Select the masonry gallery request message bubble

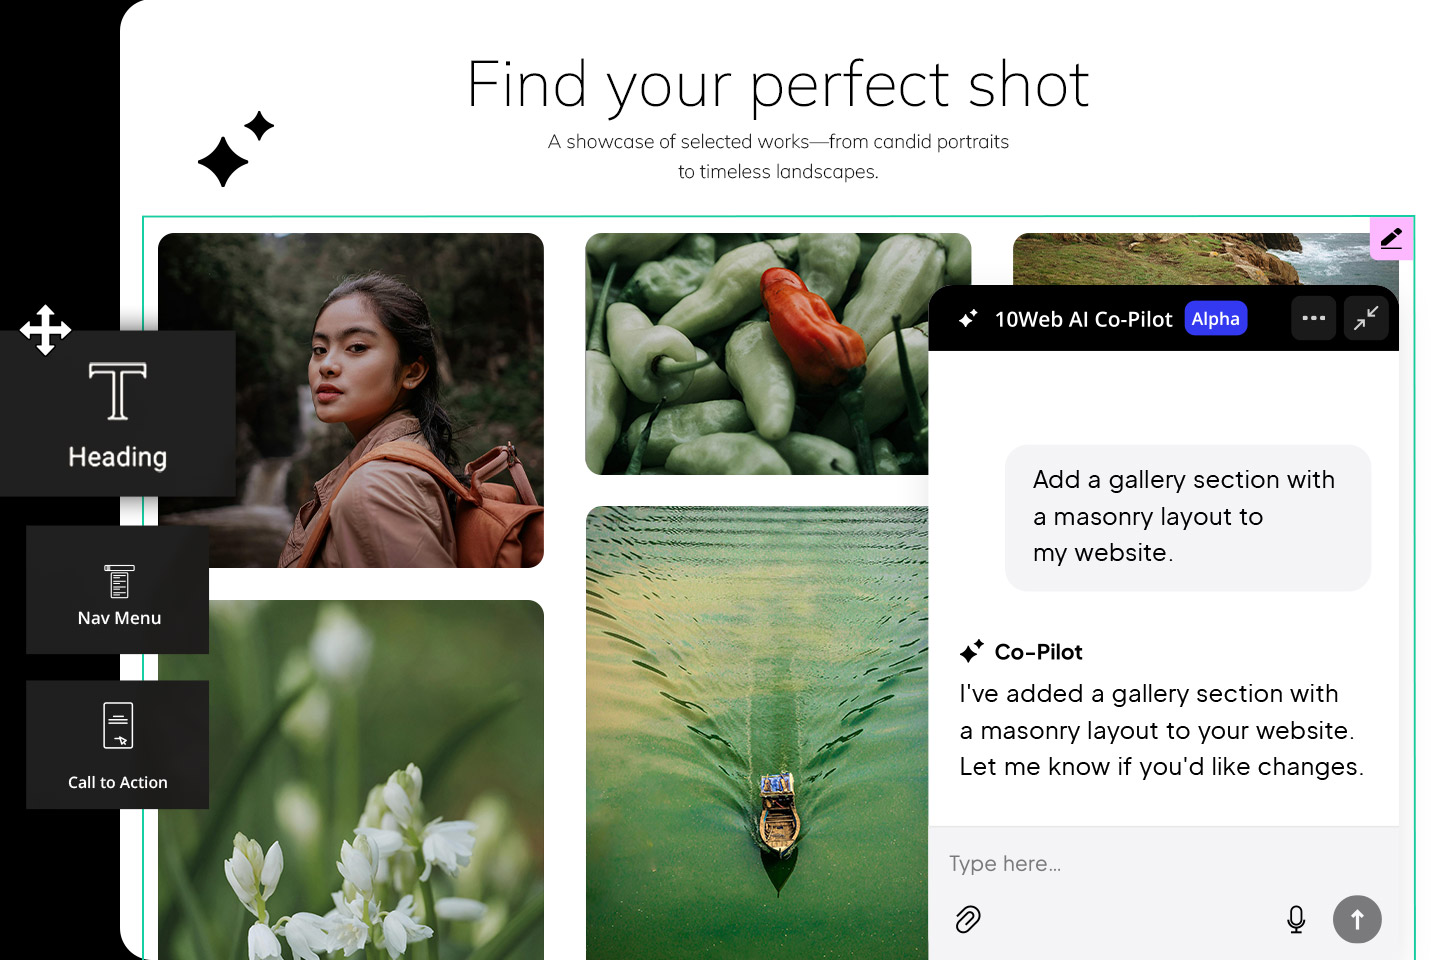[1187, 516]
